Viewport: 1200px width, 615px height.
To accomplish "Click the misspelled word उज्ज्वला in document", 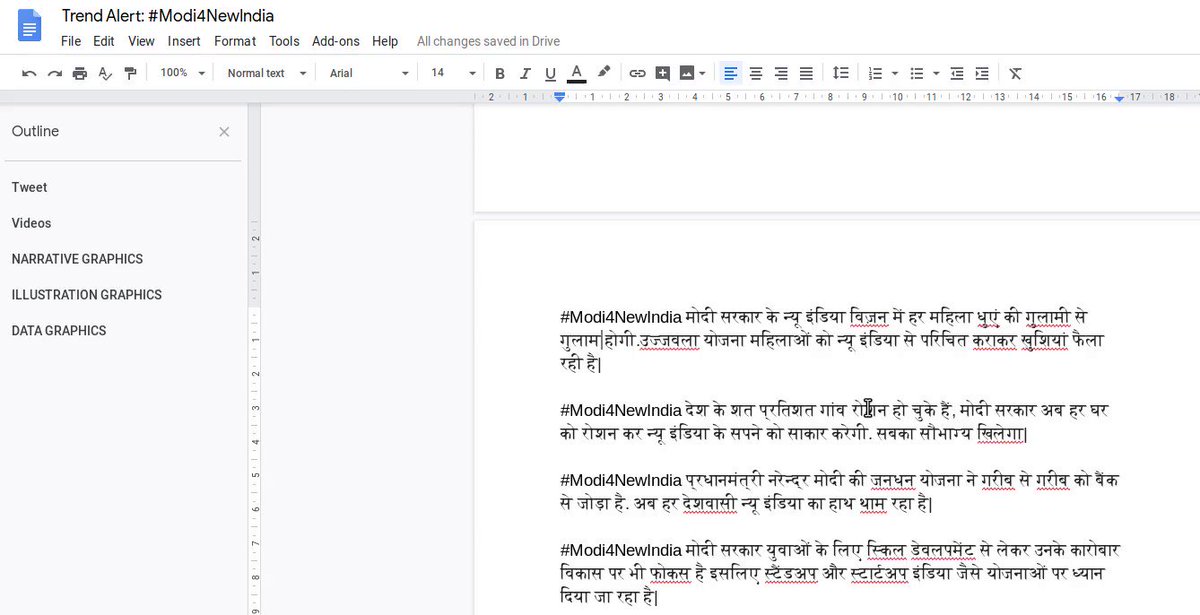I will click(669, 341).
